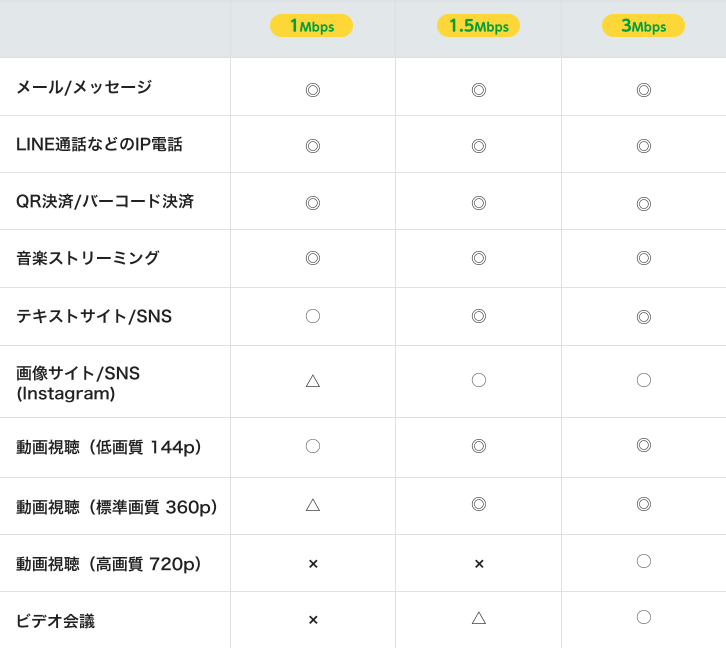Select the 画像サイト/SNS (Instagram) row label
The width and height of the screenshot is (726, 648).
(x=78, y=383)
